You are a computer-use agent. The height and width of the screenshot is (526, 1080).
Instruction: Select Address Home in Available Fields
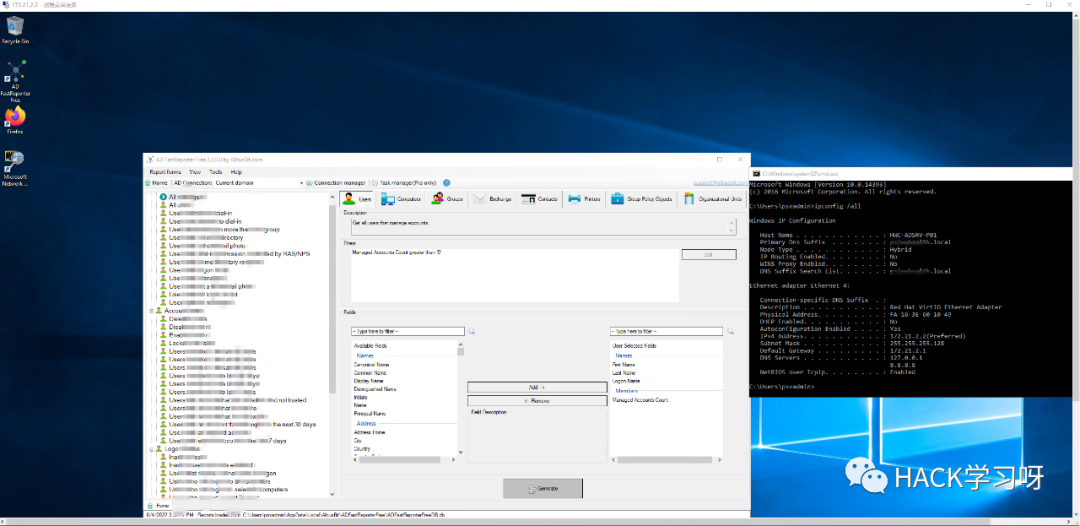click(369, 432)
